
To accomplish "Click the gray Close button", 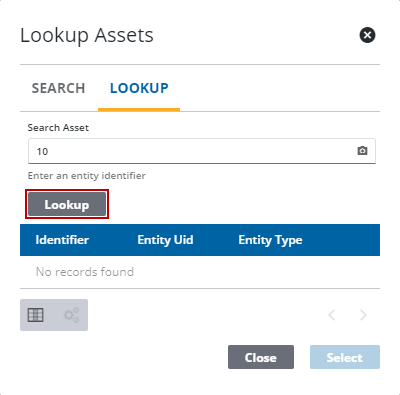I will click(x=261, y=357).
